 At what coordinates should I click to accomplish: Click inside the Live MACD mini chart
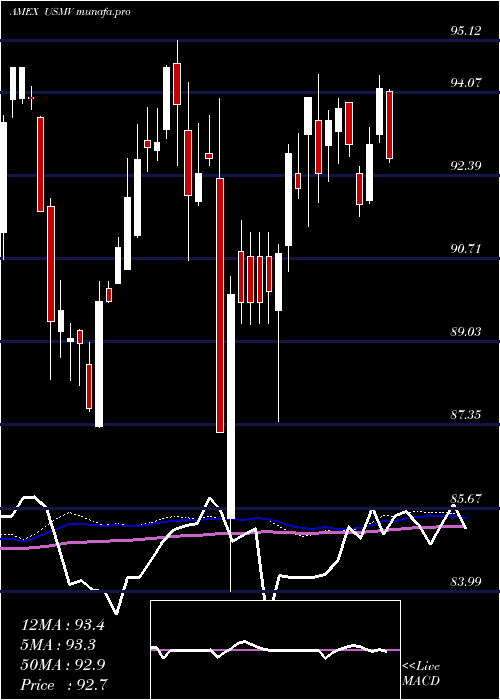(x=275, y=650)
